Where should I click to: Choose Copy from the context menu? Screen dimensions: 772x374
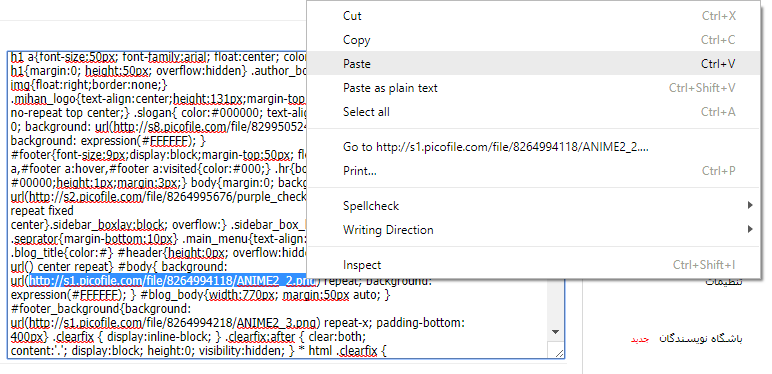[534, 40]
